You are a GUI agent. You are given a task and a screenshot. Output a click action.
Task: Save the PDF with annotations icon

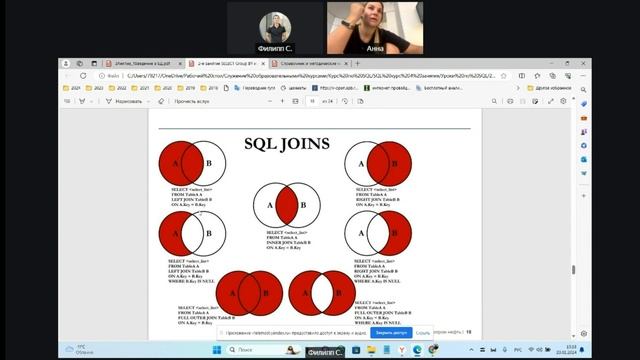535,101
